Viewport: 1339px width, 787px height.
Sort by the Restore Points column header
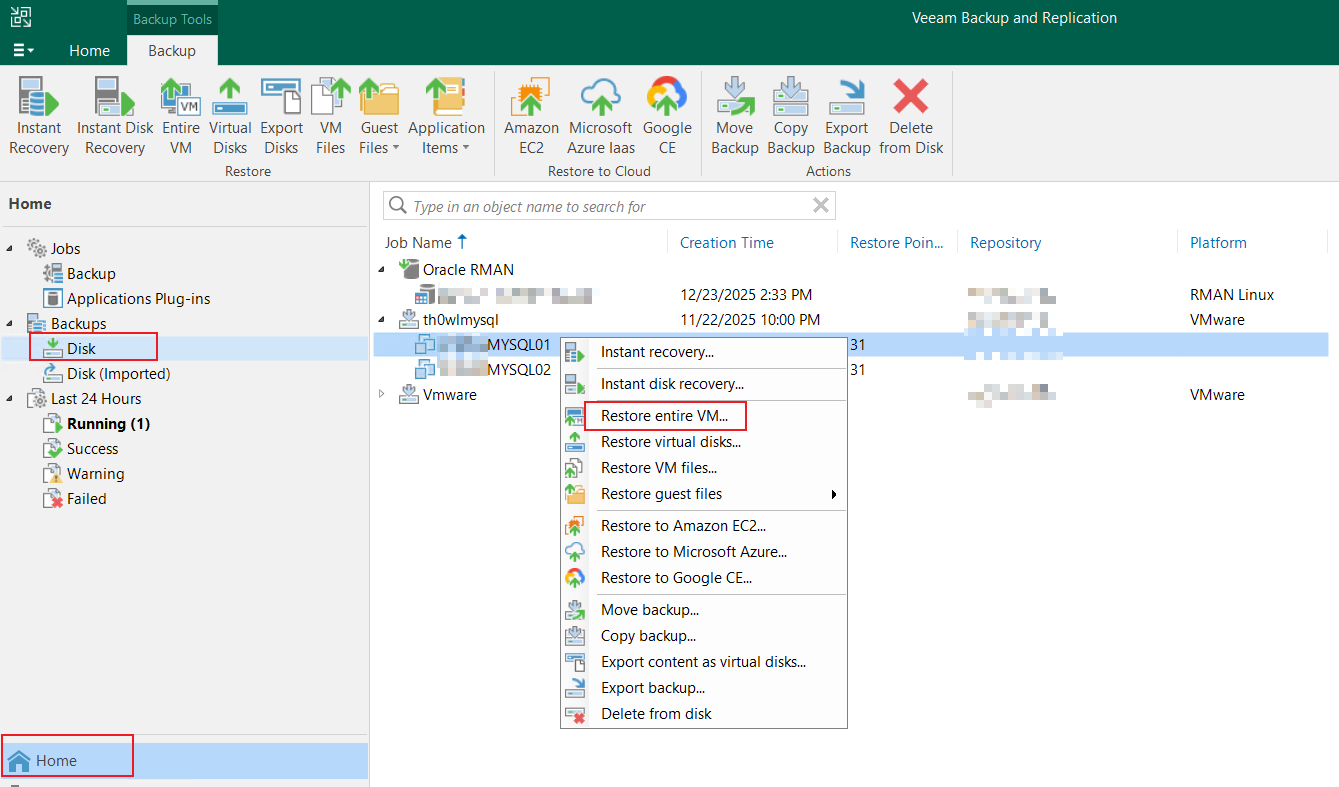[897, 242]
